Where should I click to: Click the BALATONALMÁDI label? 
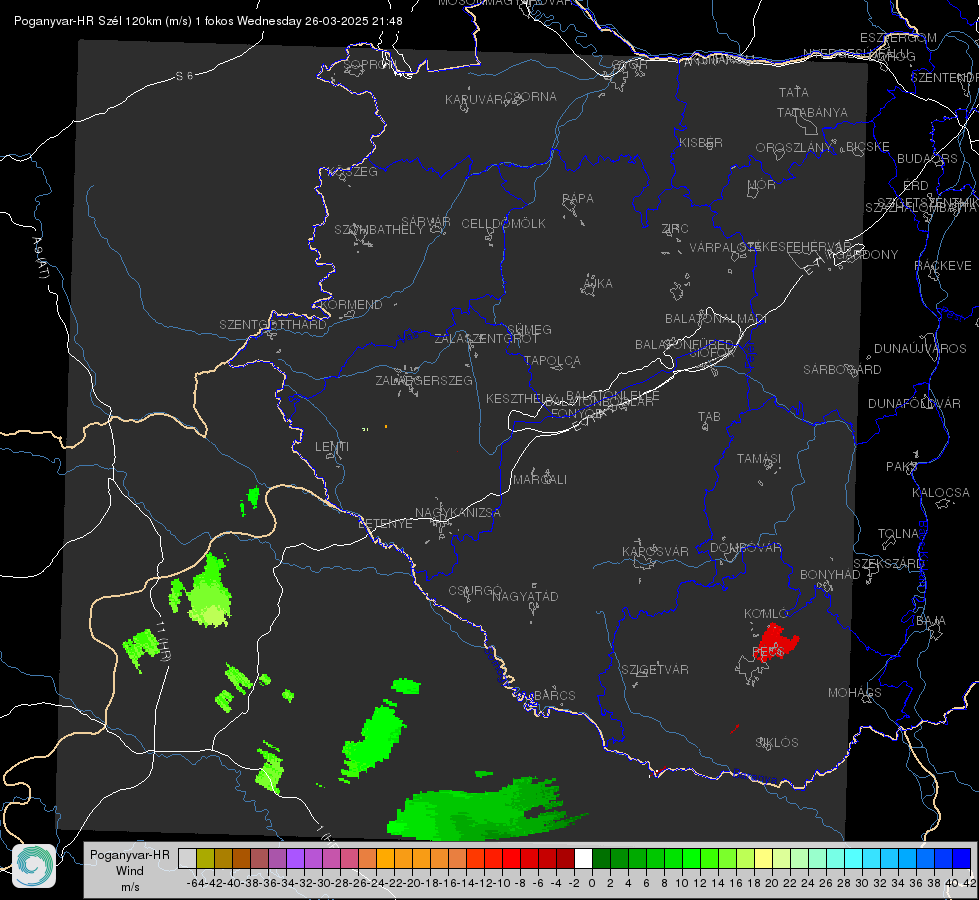[x=716, y=319]
